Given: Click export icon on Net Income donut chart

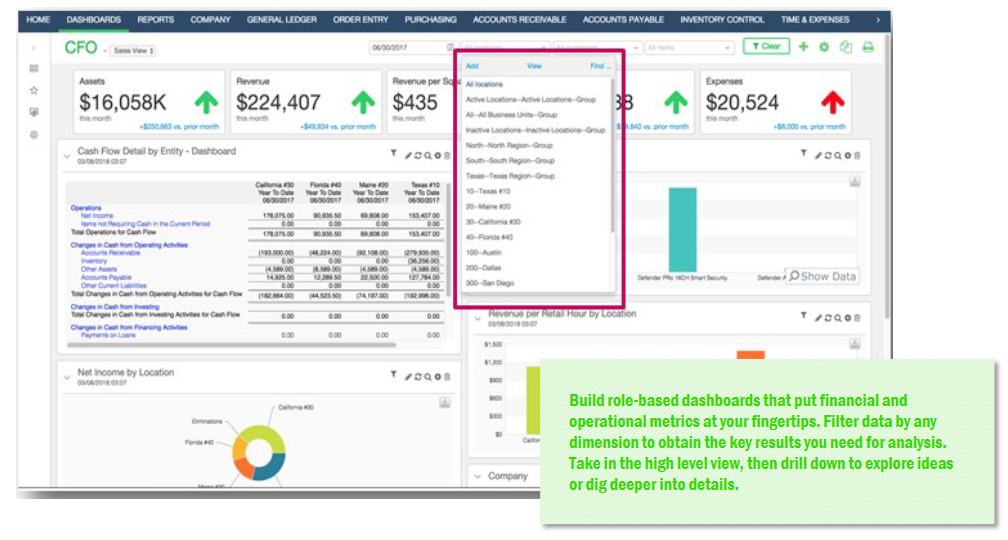Looking at the screenshot, I should click(x=444, y=402).
